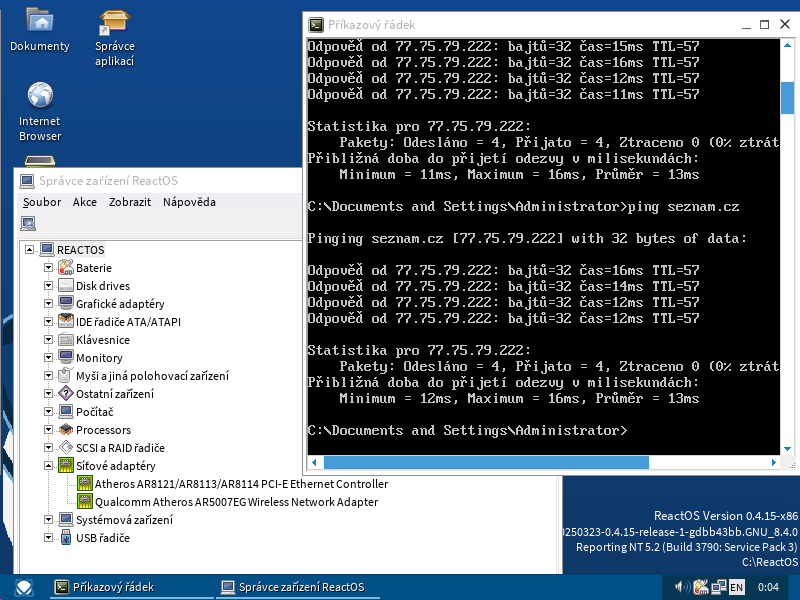
Task: Expand the Baterie device category
Action: (x=48, y=268)
